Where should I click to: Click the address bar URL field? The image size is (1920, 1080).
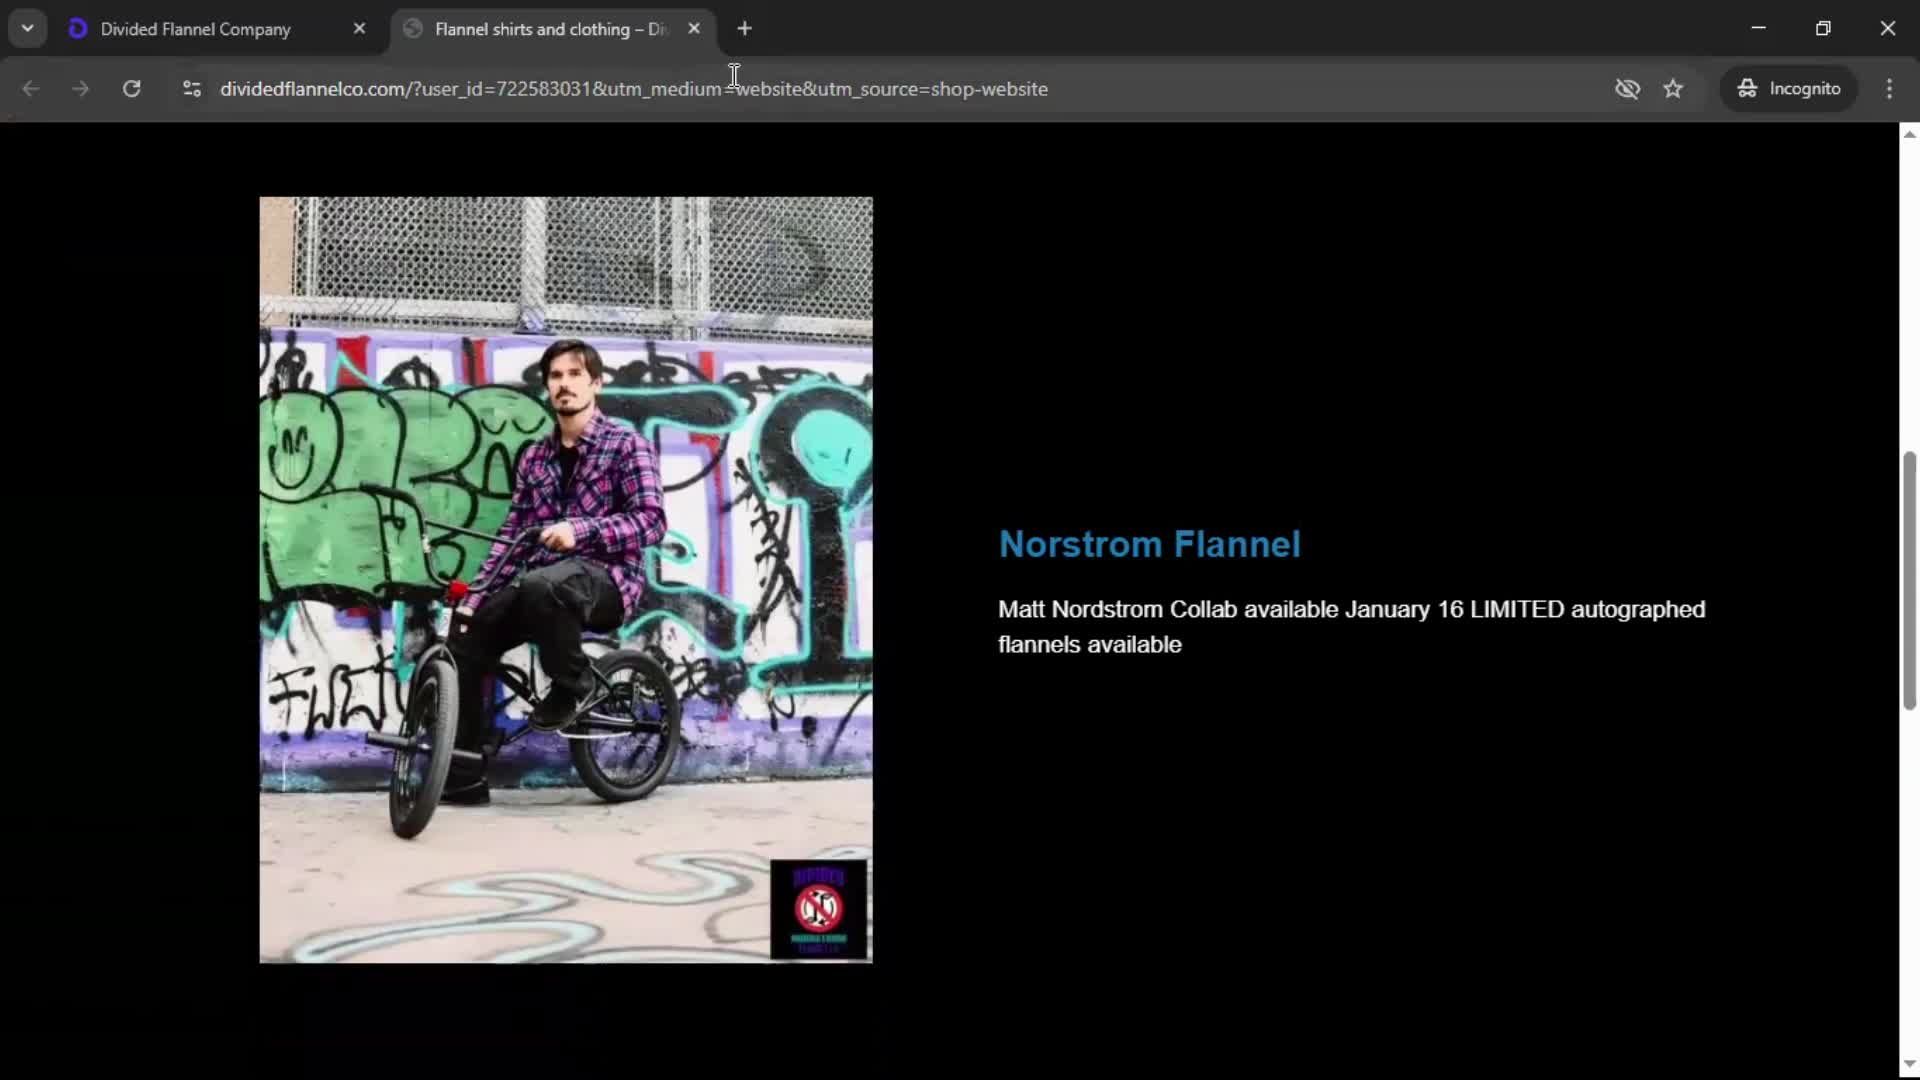634,89
